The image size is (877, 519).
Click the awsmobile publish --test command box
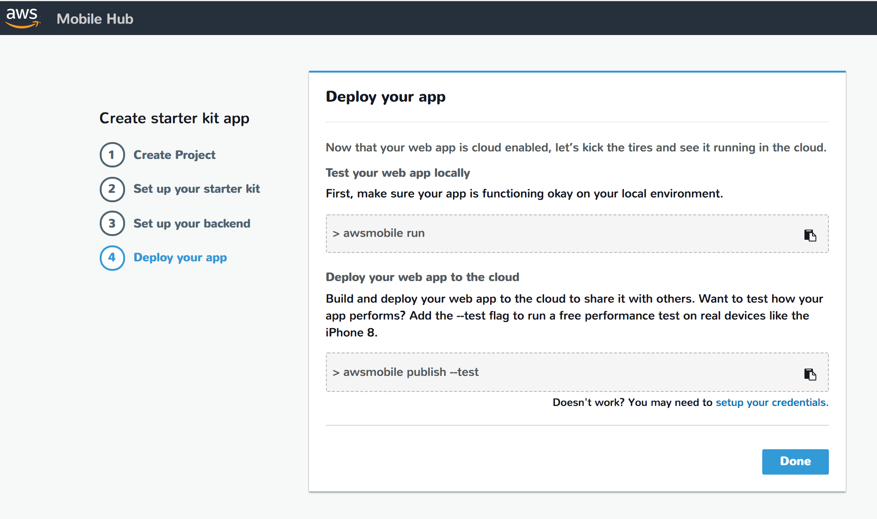point(577,372)
